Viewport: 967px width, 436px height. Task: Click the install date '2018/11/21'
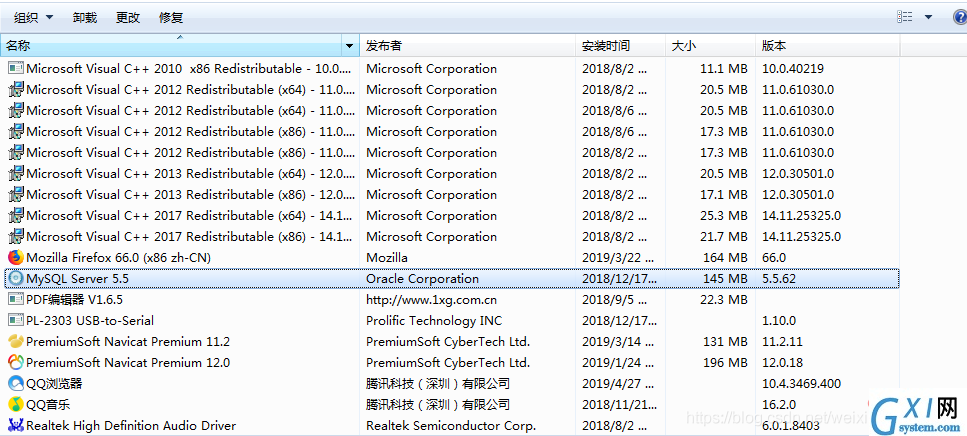tap(619, 404)
